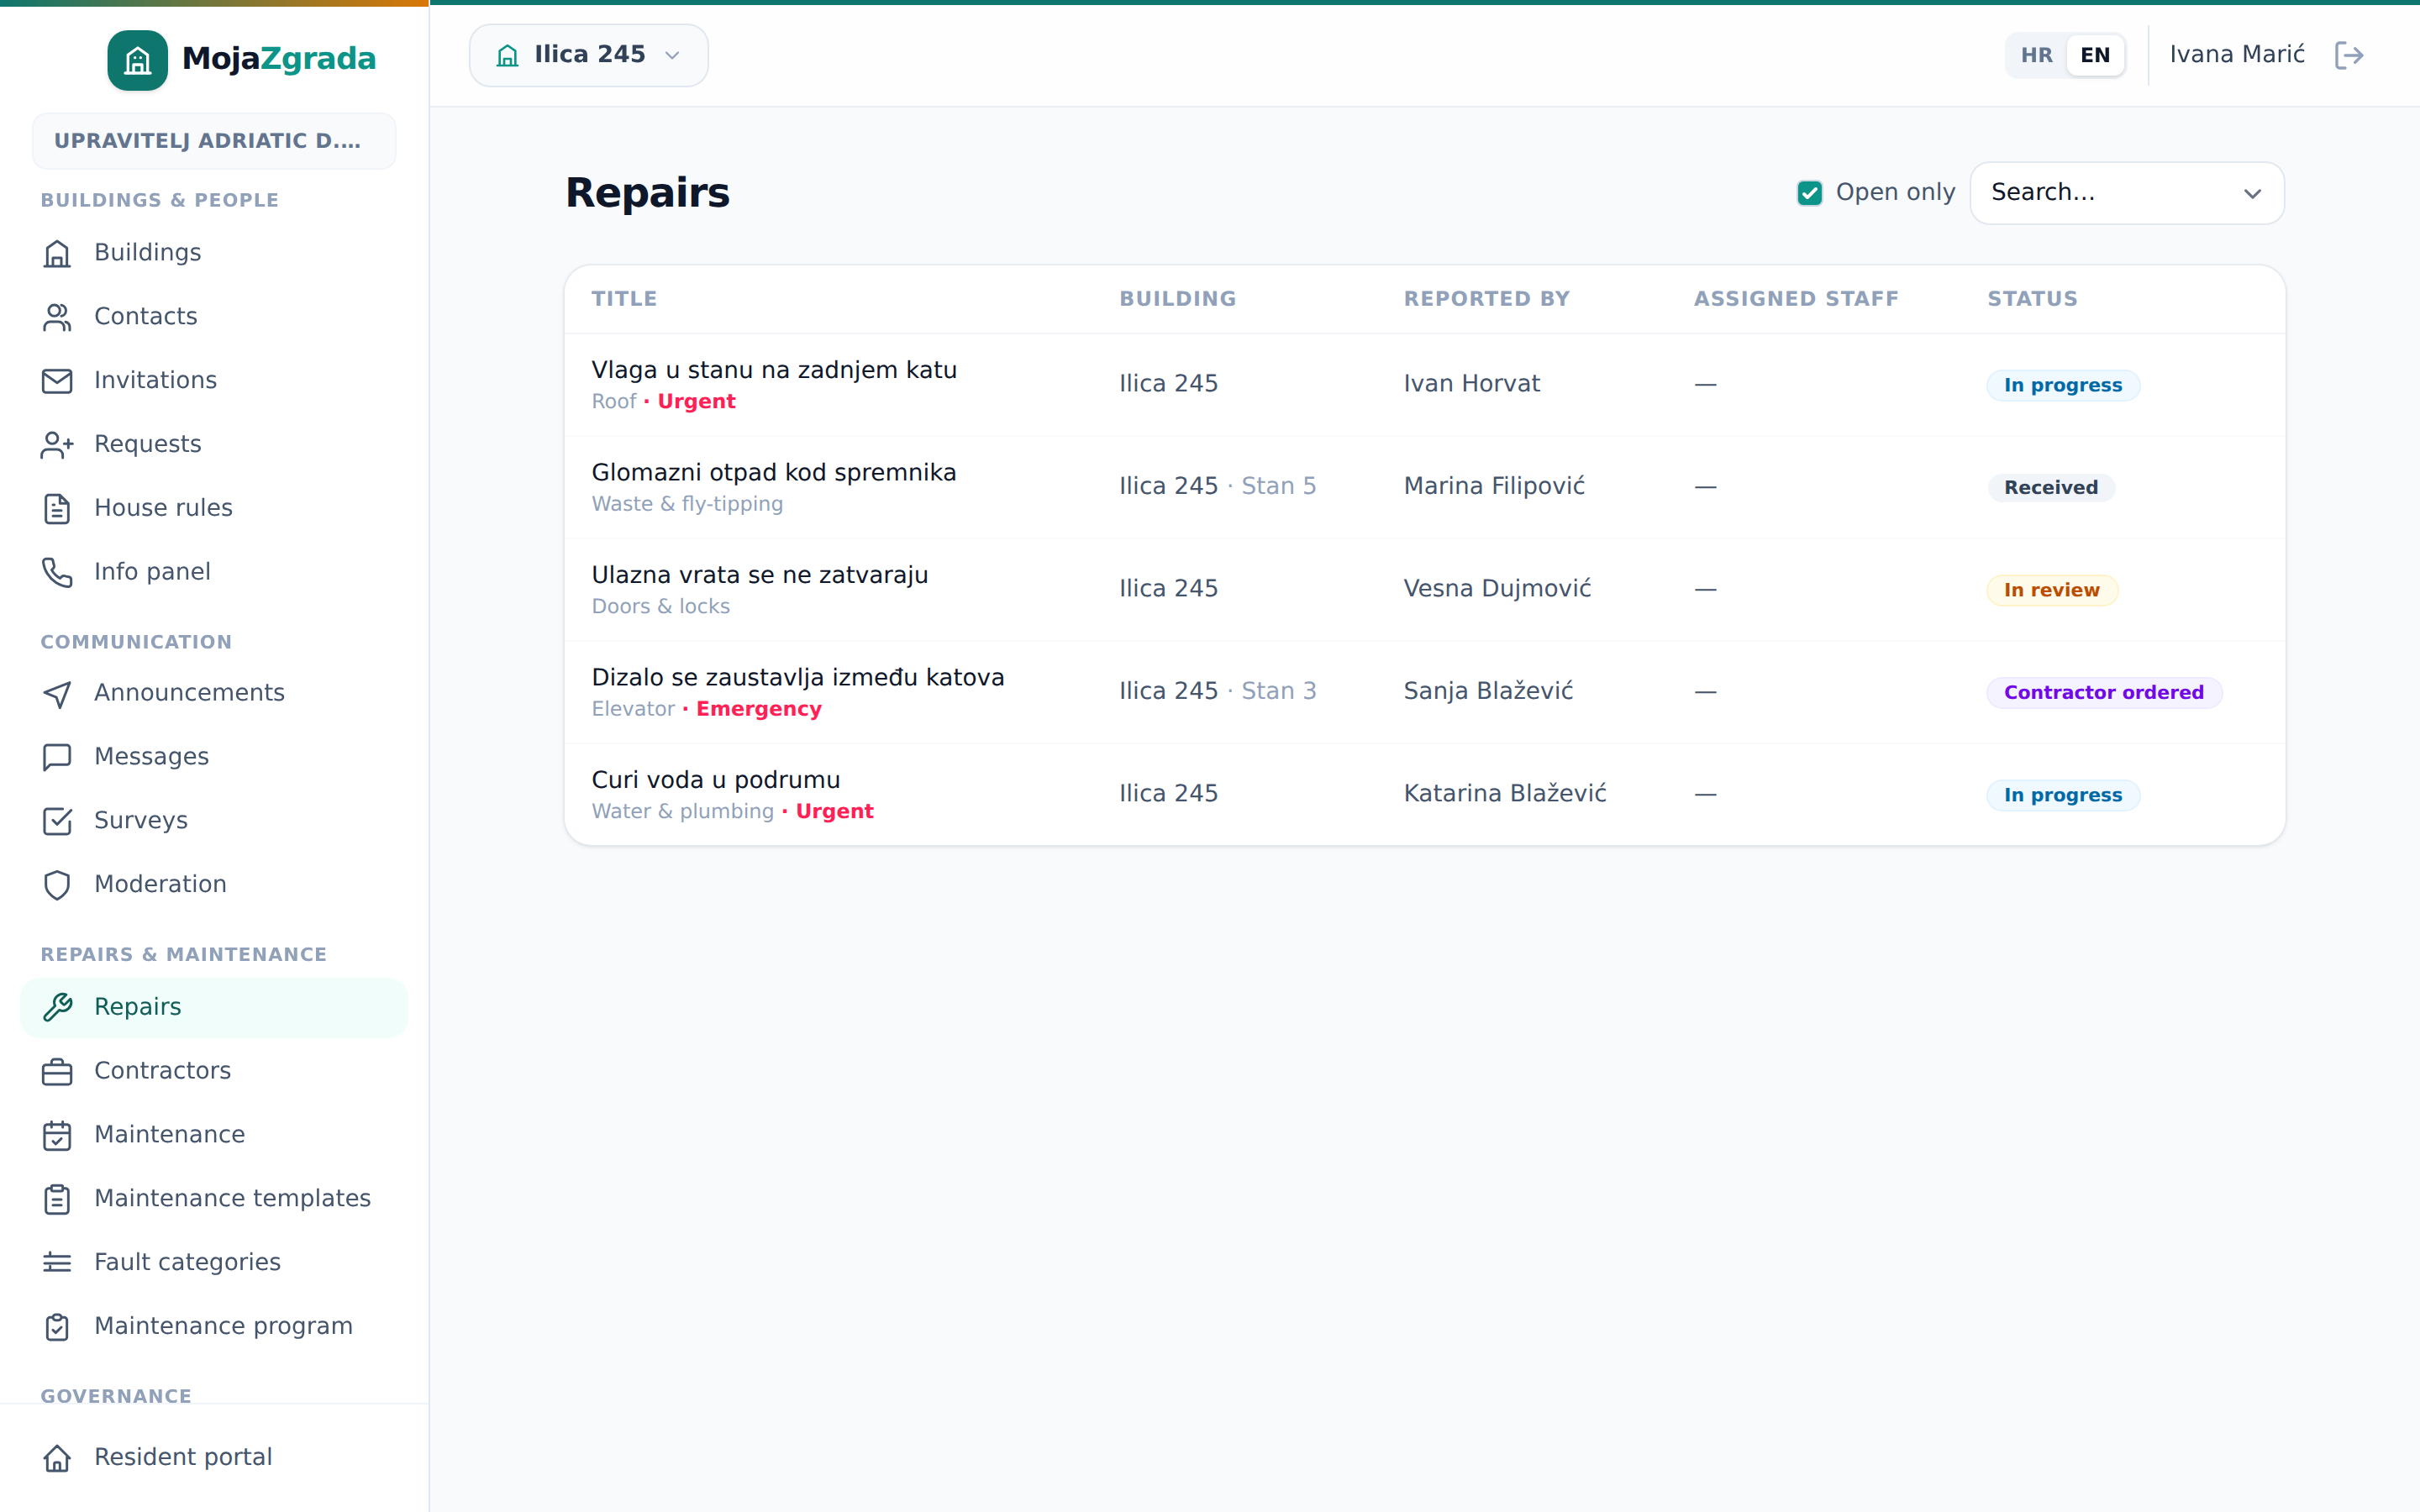
Task: Click the Invitations envelope icon
Action: 57,381
